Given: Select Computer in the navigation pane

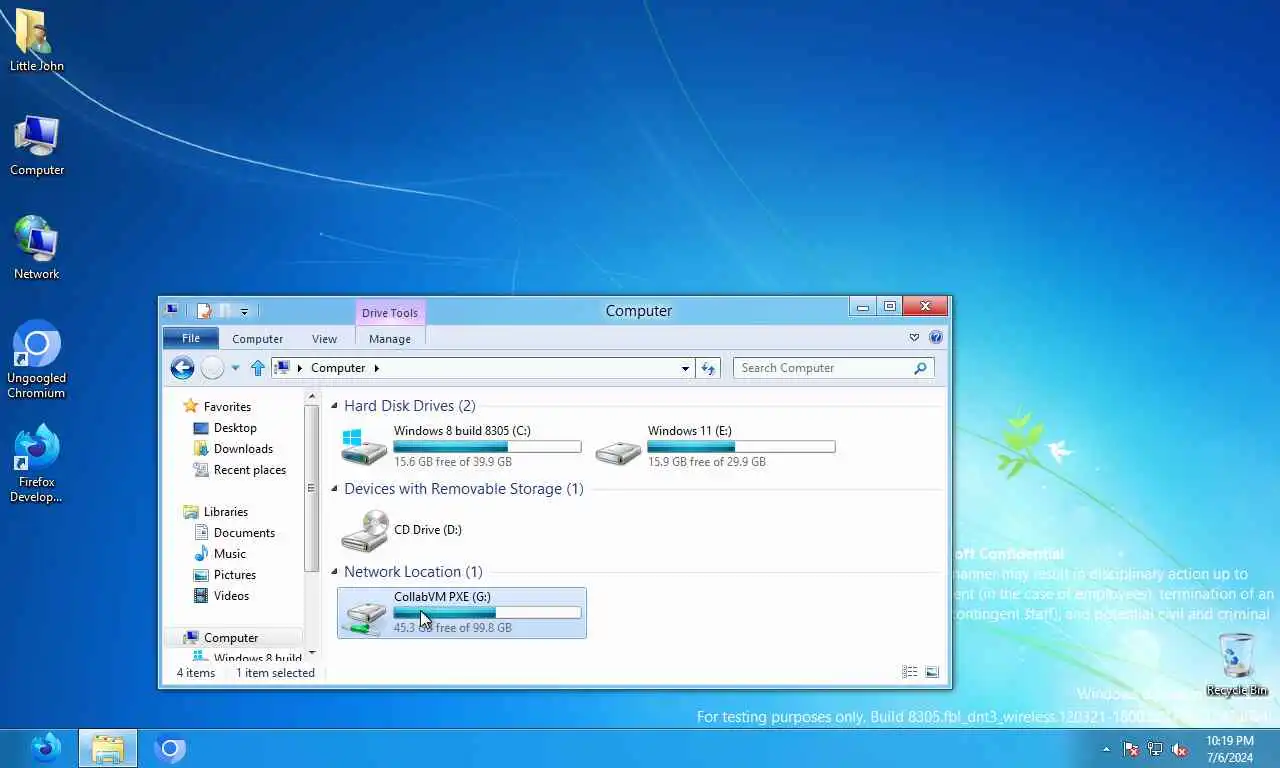Looking at the screenshot, I should [x=230, y=638].
